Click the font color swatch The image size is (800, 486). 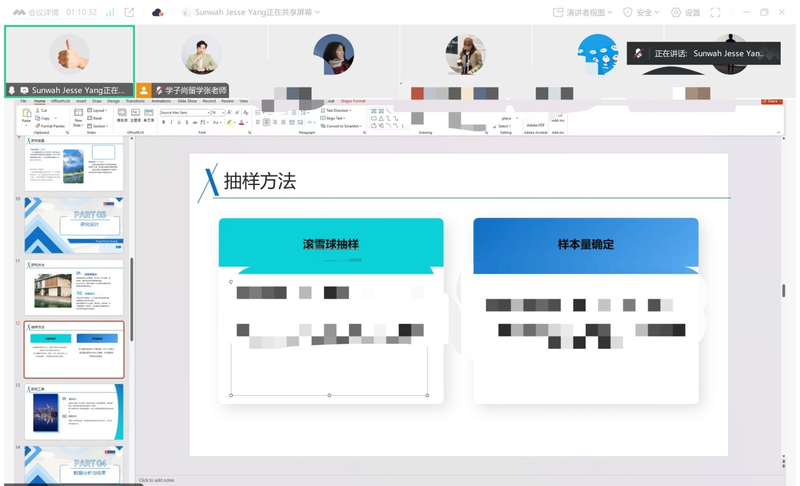241,122
